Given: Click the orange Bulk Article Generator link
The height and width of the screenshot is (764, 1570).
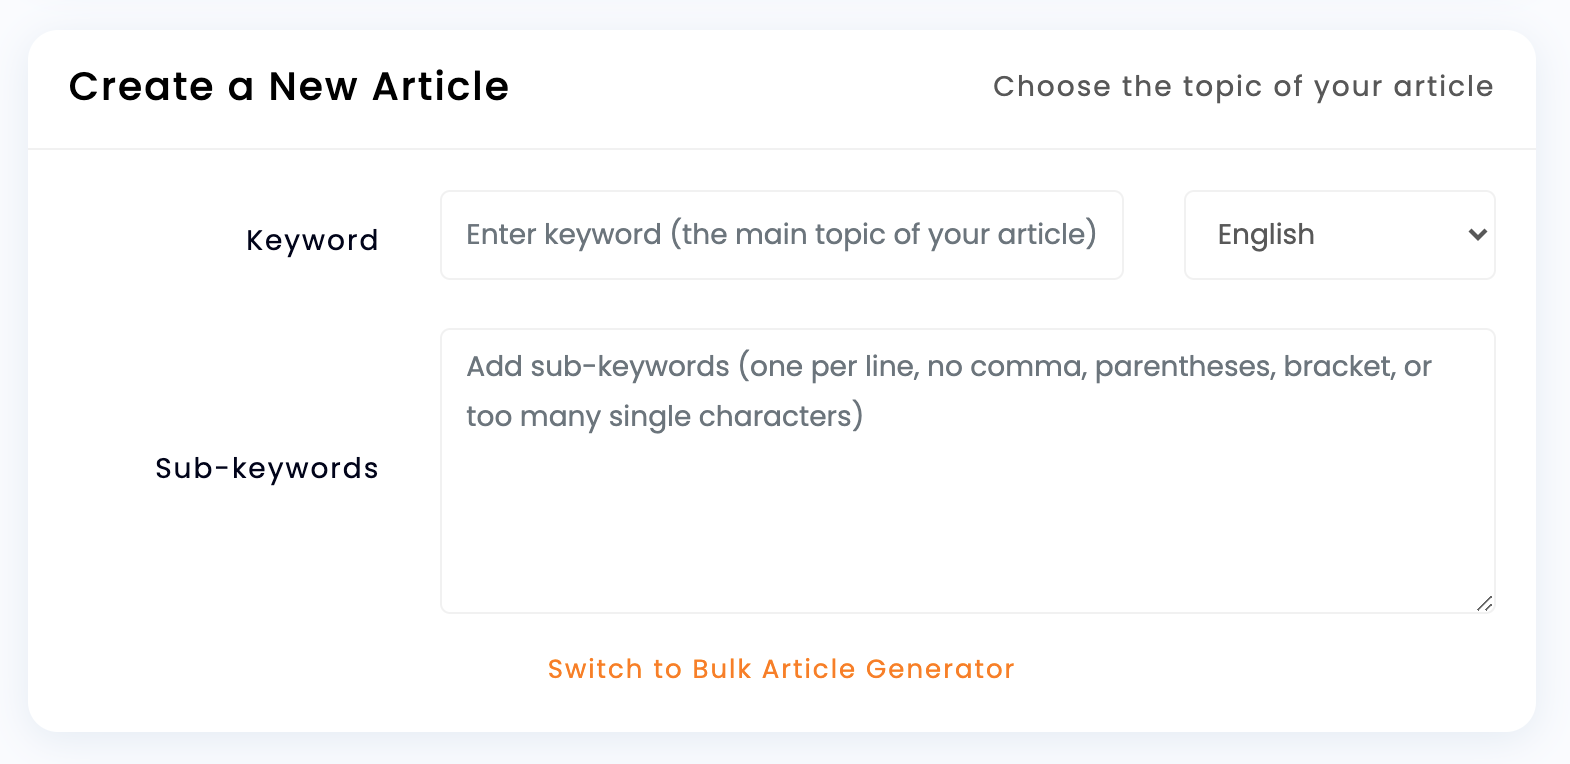Looking at the screenshot, I should pos(781,668).
